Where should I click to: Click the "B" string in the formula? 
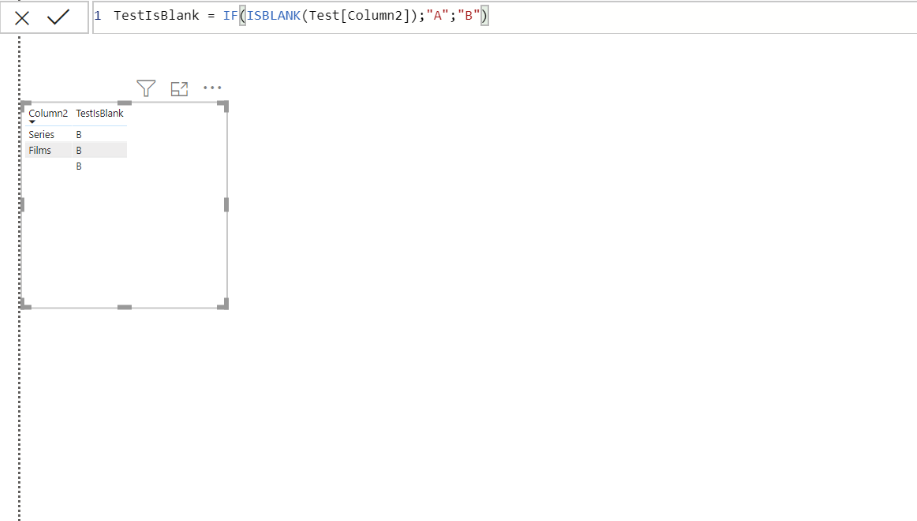468,16
